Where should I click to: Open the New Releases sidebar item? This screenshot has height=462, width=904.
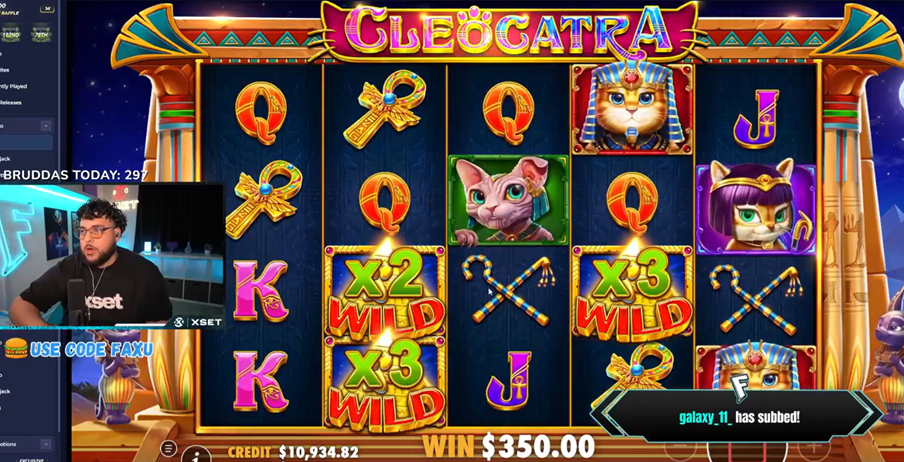pyautogui.click(x=11, y=103)
